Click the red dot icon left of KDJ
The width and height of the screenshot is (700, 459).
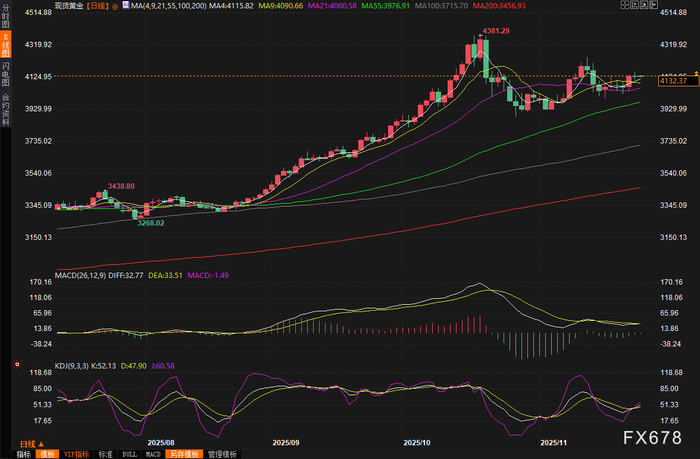tap(17, 364)
